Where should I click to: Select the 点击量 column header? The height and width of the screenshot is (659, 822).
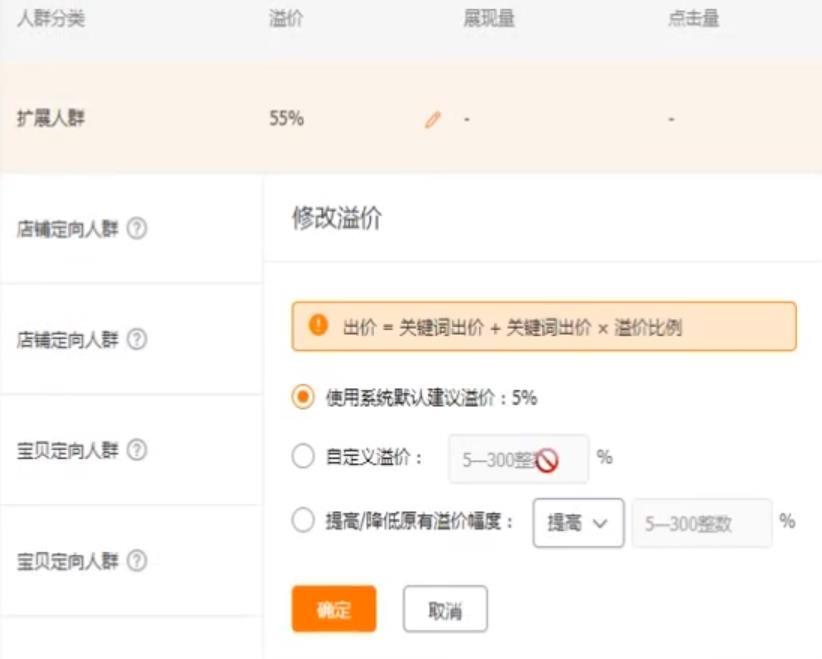(694, 19)
